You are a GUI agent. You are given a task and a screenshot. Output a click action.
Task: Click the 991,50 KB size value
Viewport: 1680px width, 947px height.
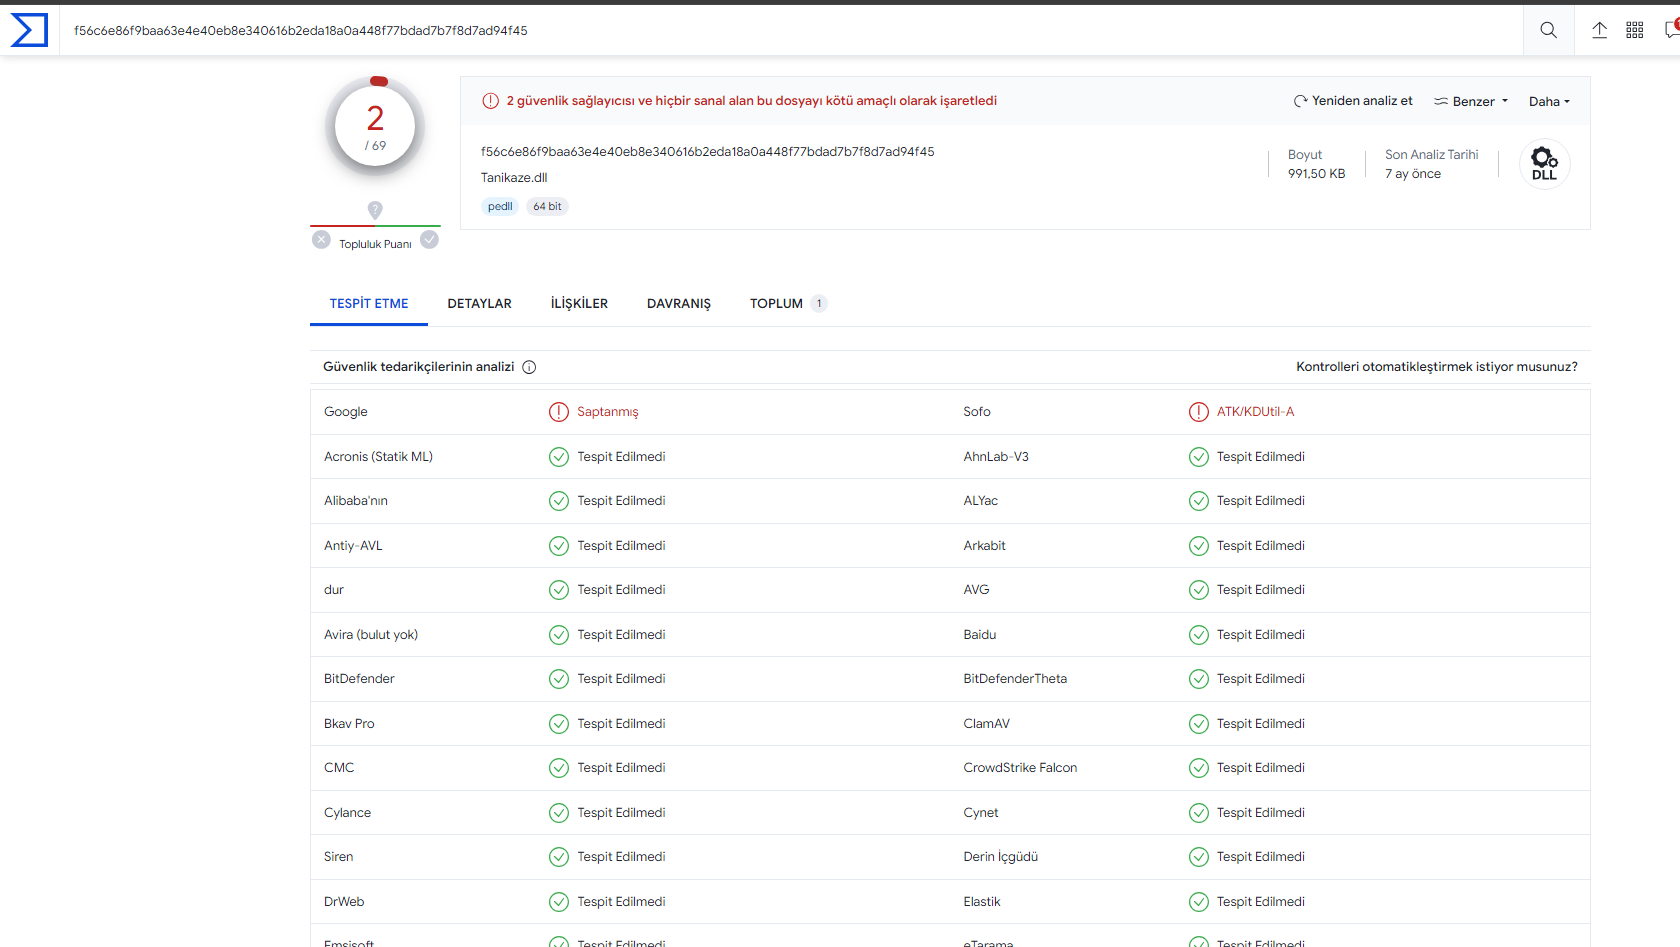coord(1316,174)
